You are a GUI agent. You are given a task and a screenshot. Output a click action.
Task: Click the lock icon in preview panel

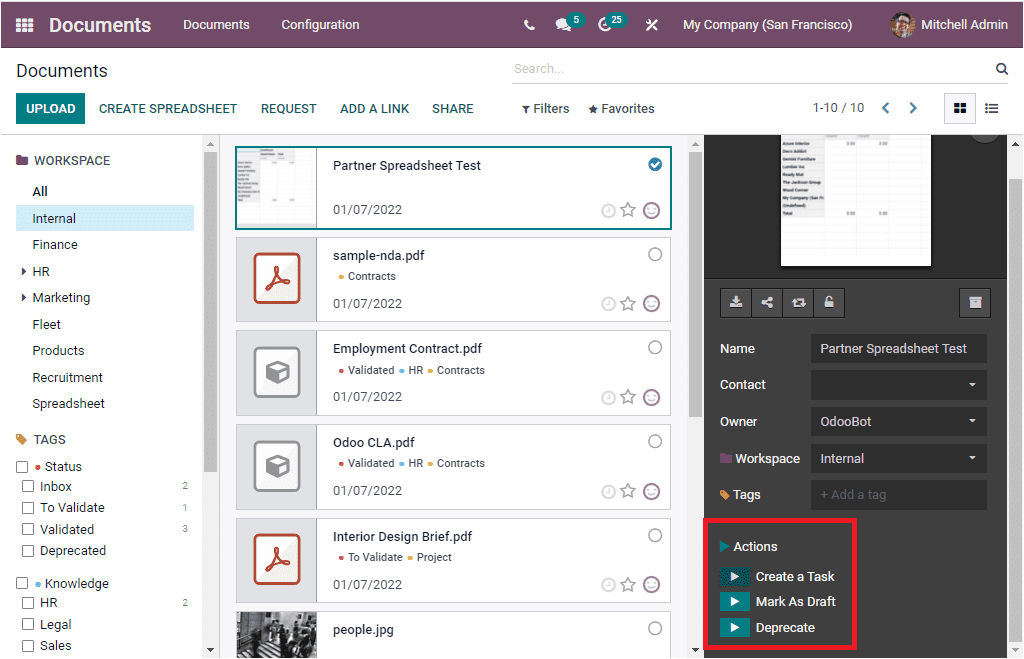(x=829, y=302)
